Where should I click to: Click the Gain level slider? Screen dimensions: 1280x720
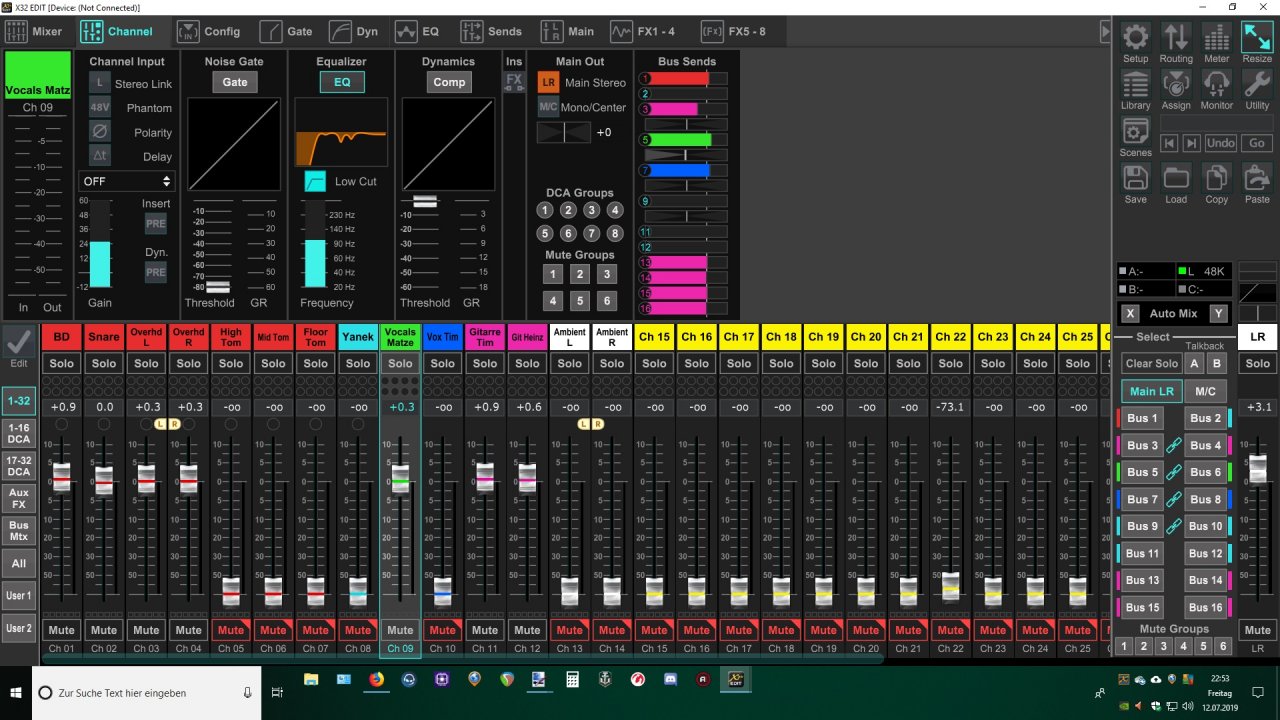coord(99,243)
